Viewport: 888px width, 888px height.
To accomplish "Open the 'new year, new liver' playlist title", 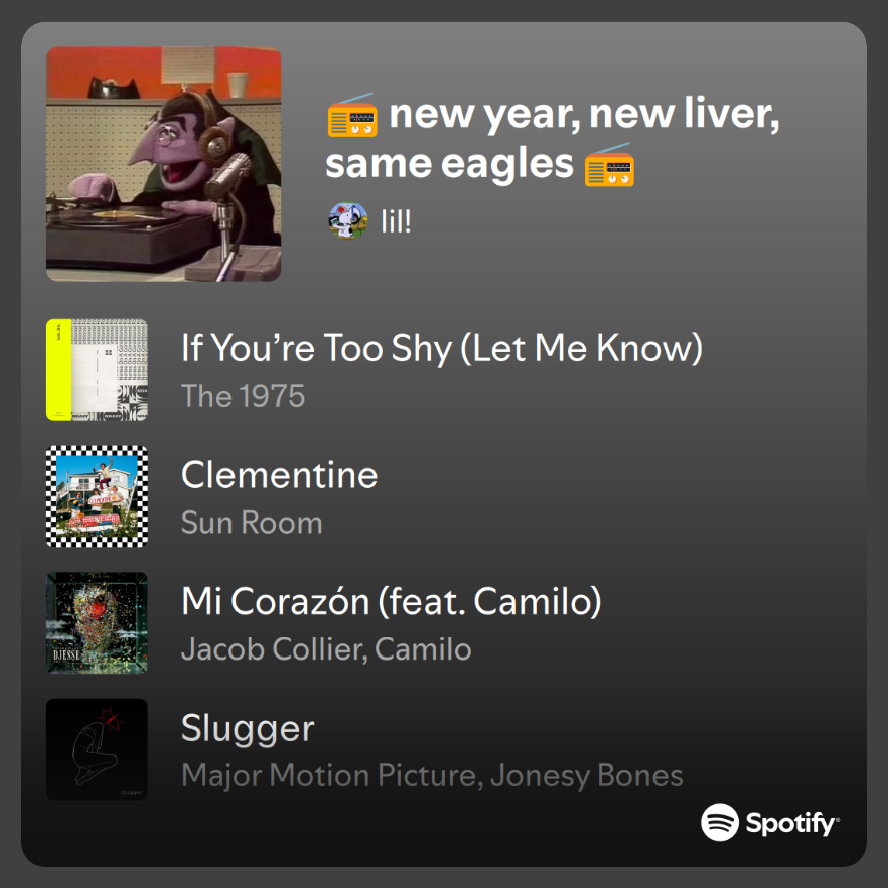I will 583,116.
